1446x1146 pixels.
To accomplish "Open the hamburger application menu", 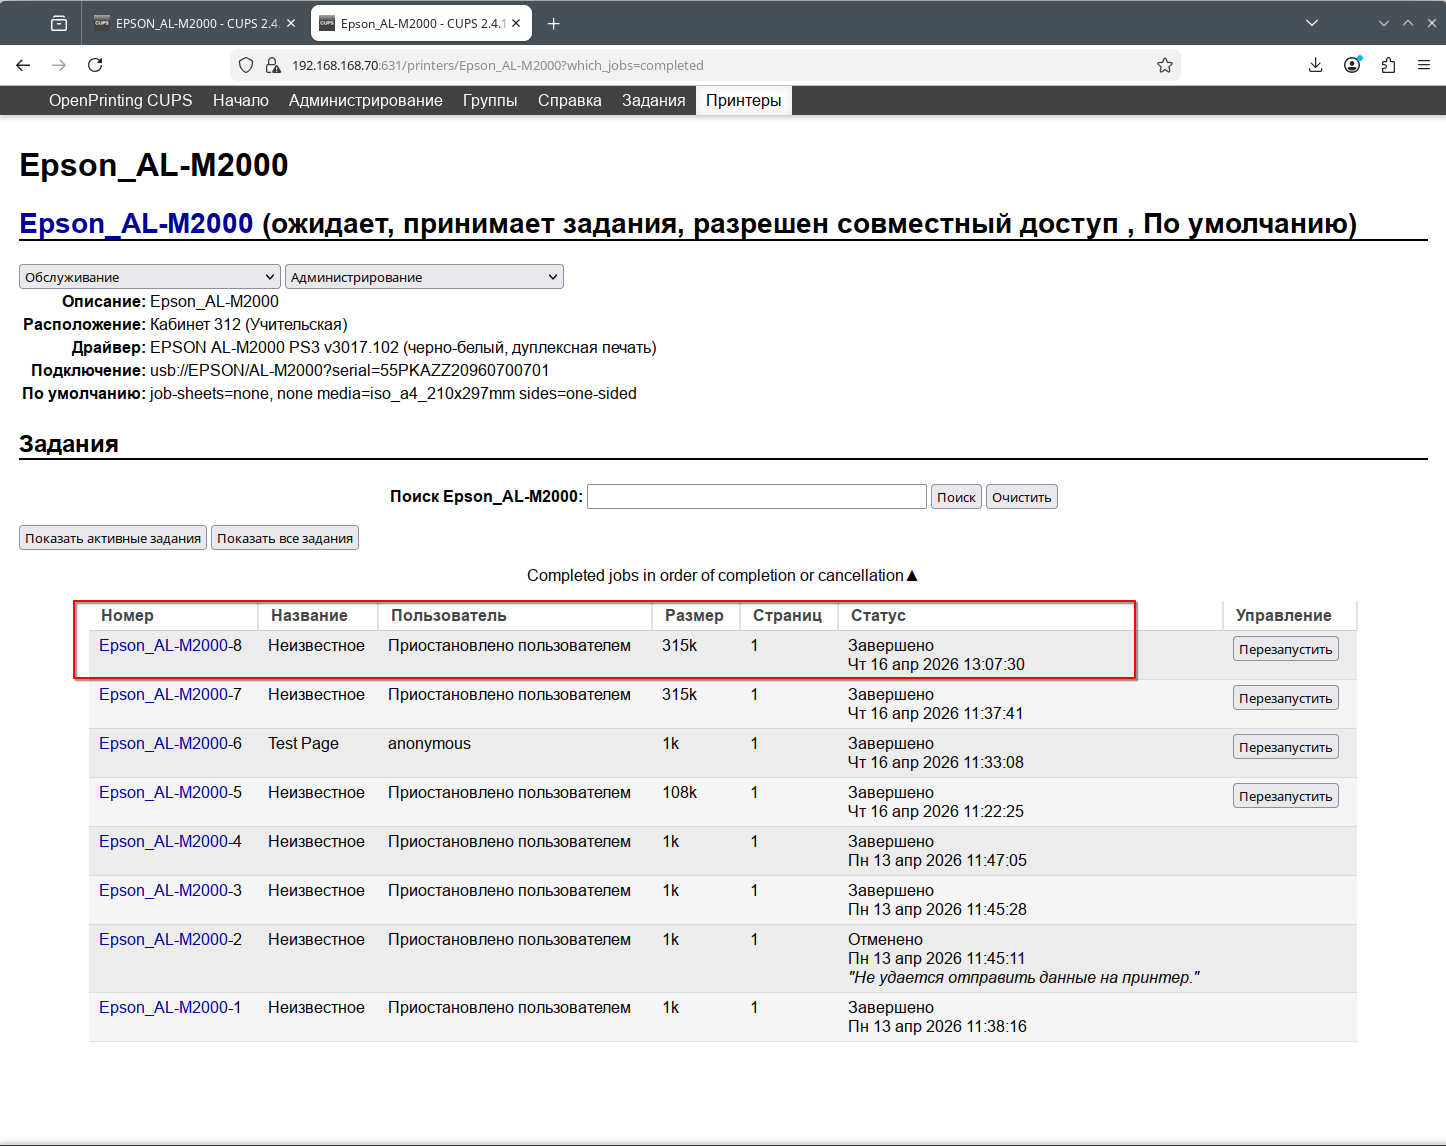I will coord(1423,65).
